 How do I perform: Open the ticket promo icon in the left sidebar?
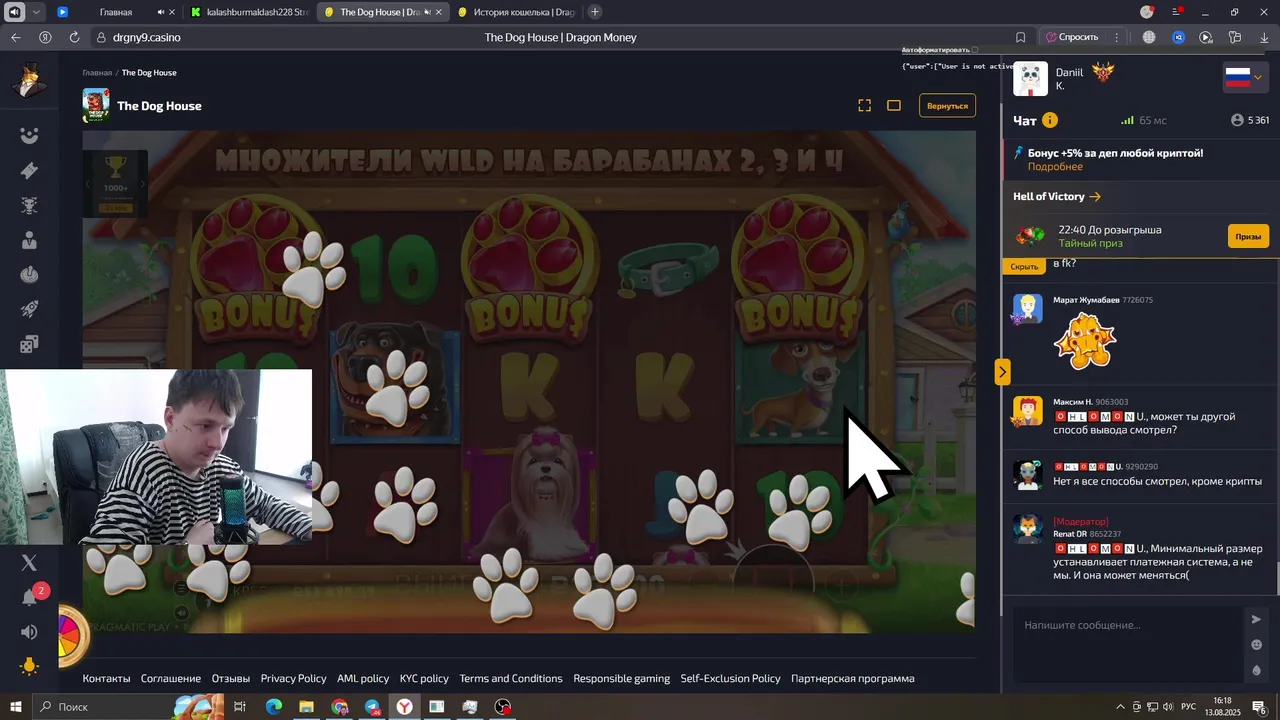pos(29,171)
